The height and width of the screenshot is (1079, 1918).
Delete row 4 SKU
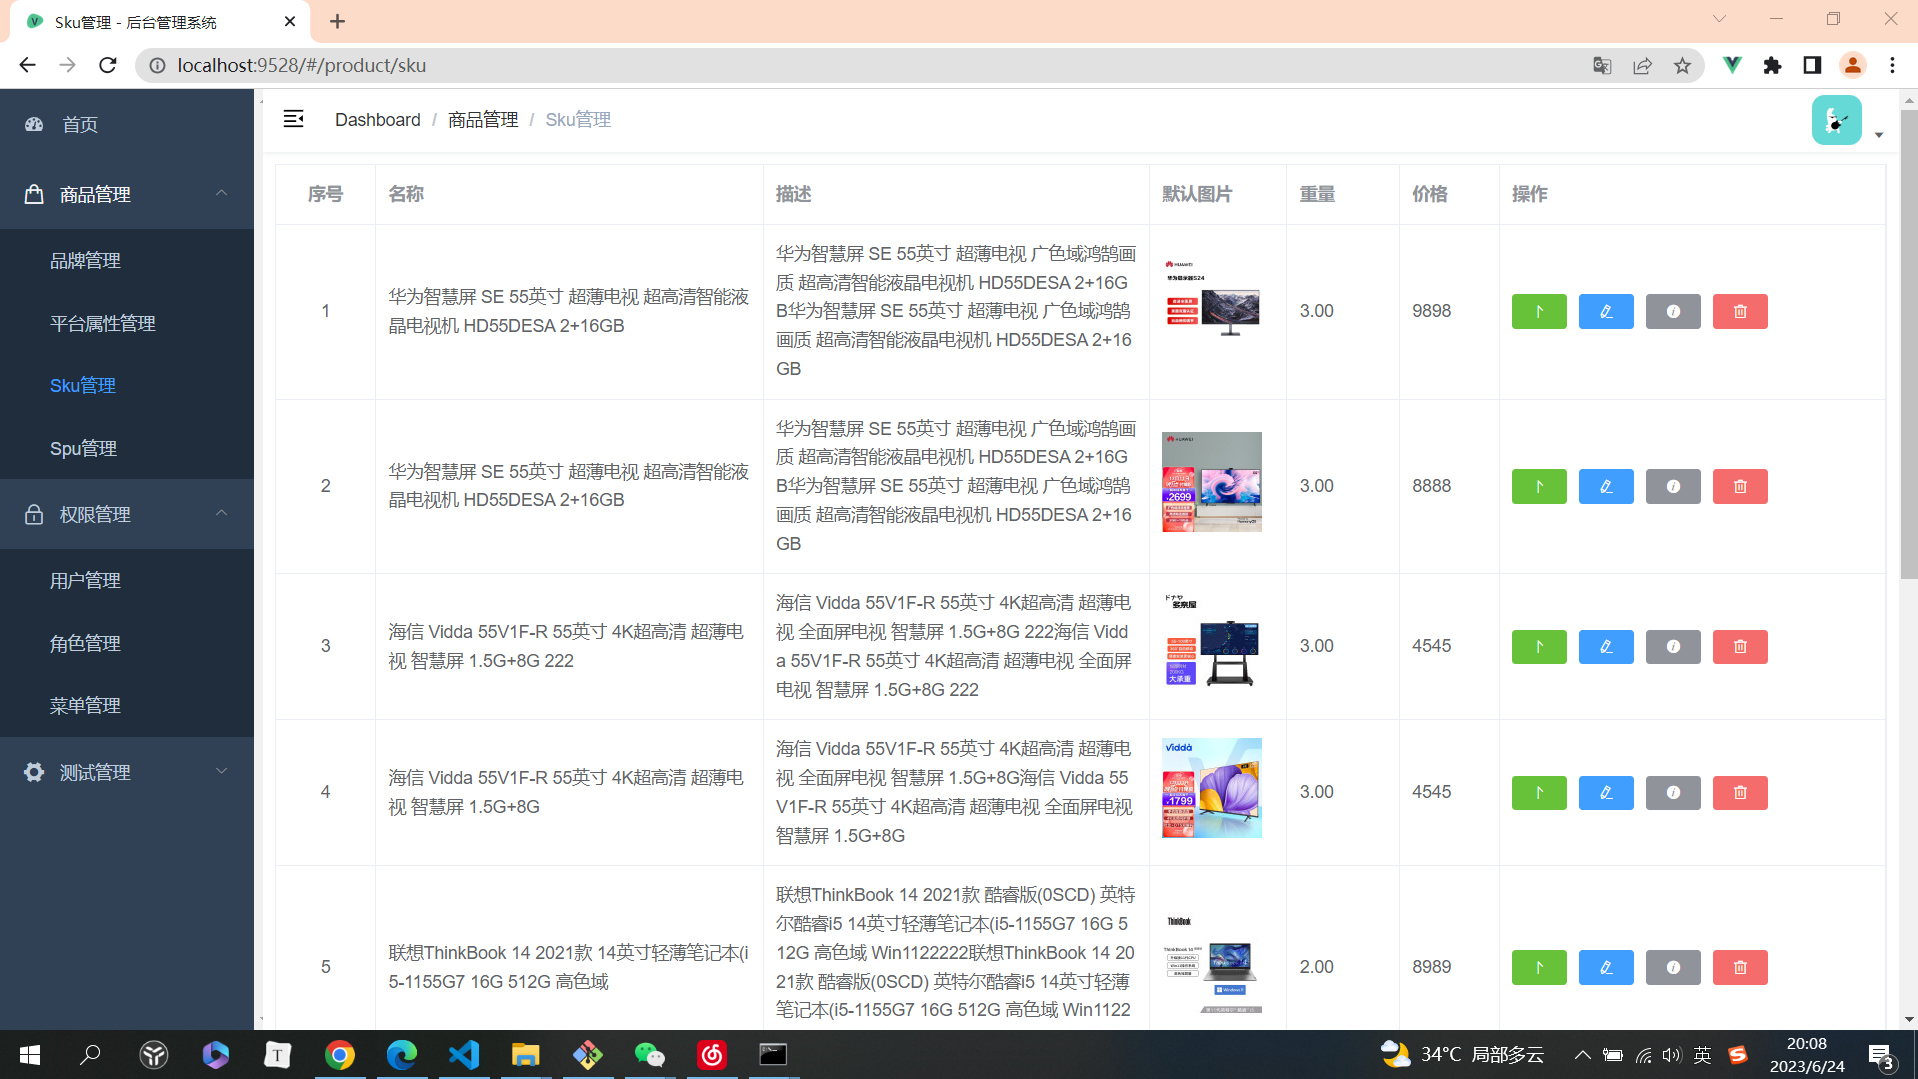point(1740,792)
